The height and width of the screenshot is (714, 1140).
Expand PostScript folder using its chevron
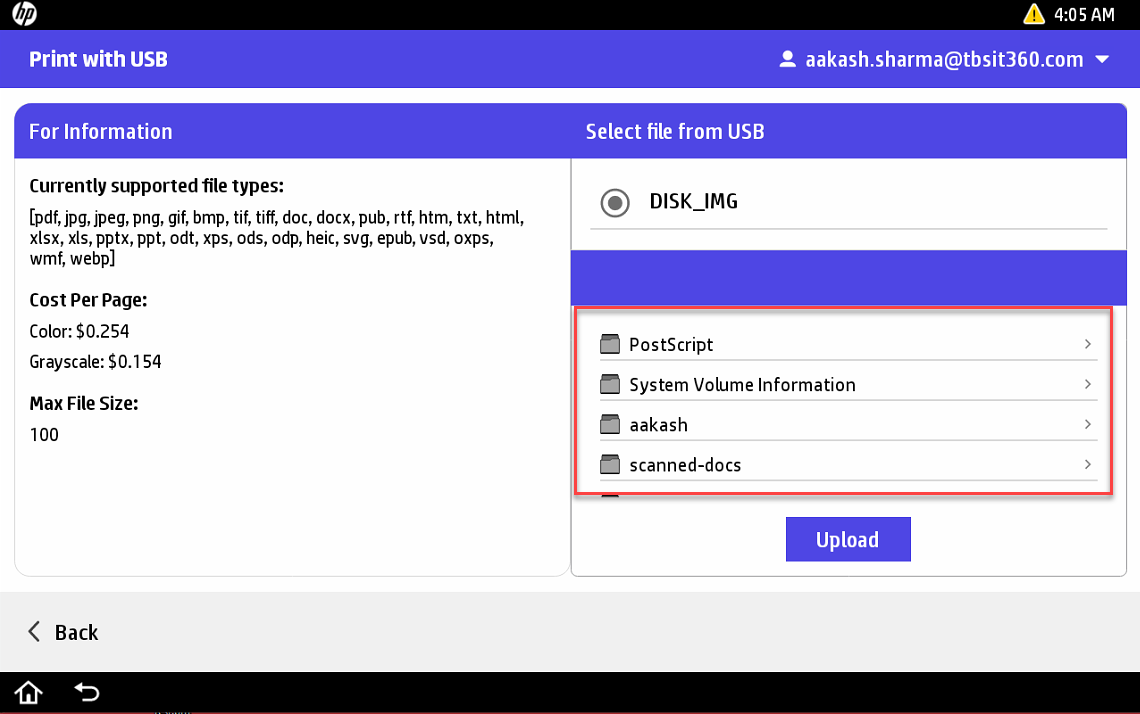(x=1088, y=344)
